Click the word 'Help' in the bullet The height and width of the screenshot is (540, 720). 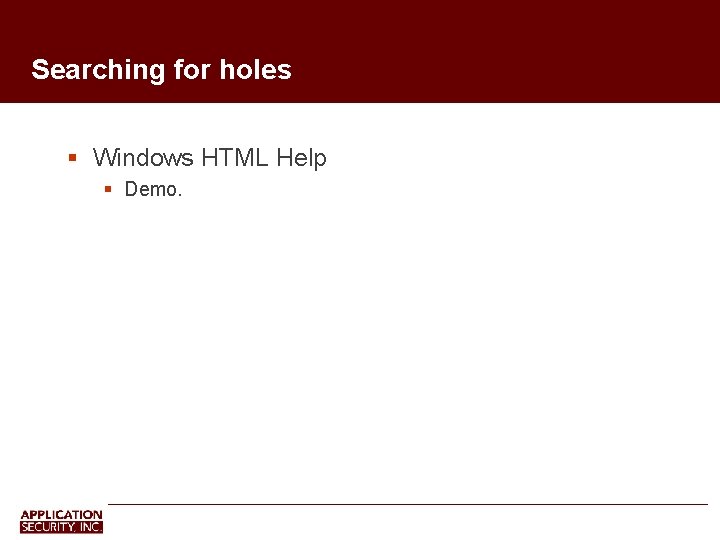click(301, 158)
